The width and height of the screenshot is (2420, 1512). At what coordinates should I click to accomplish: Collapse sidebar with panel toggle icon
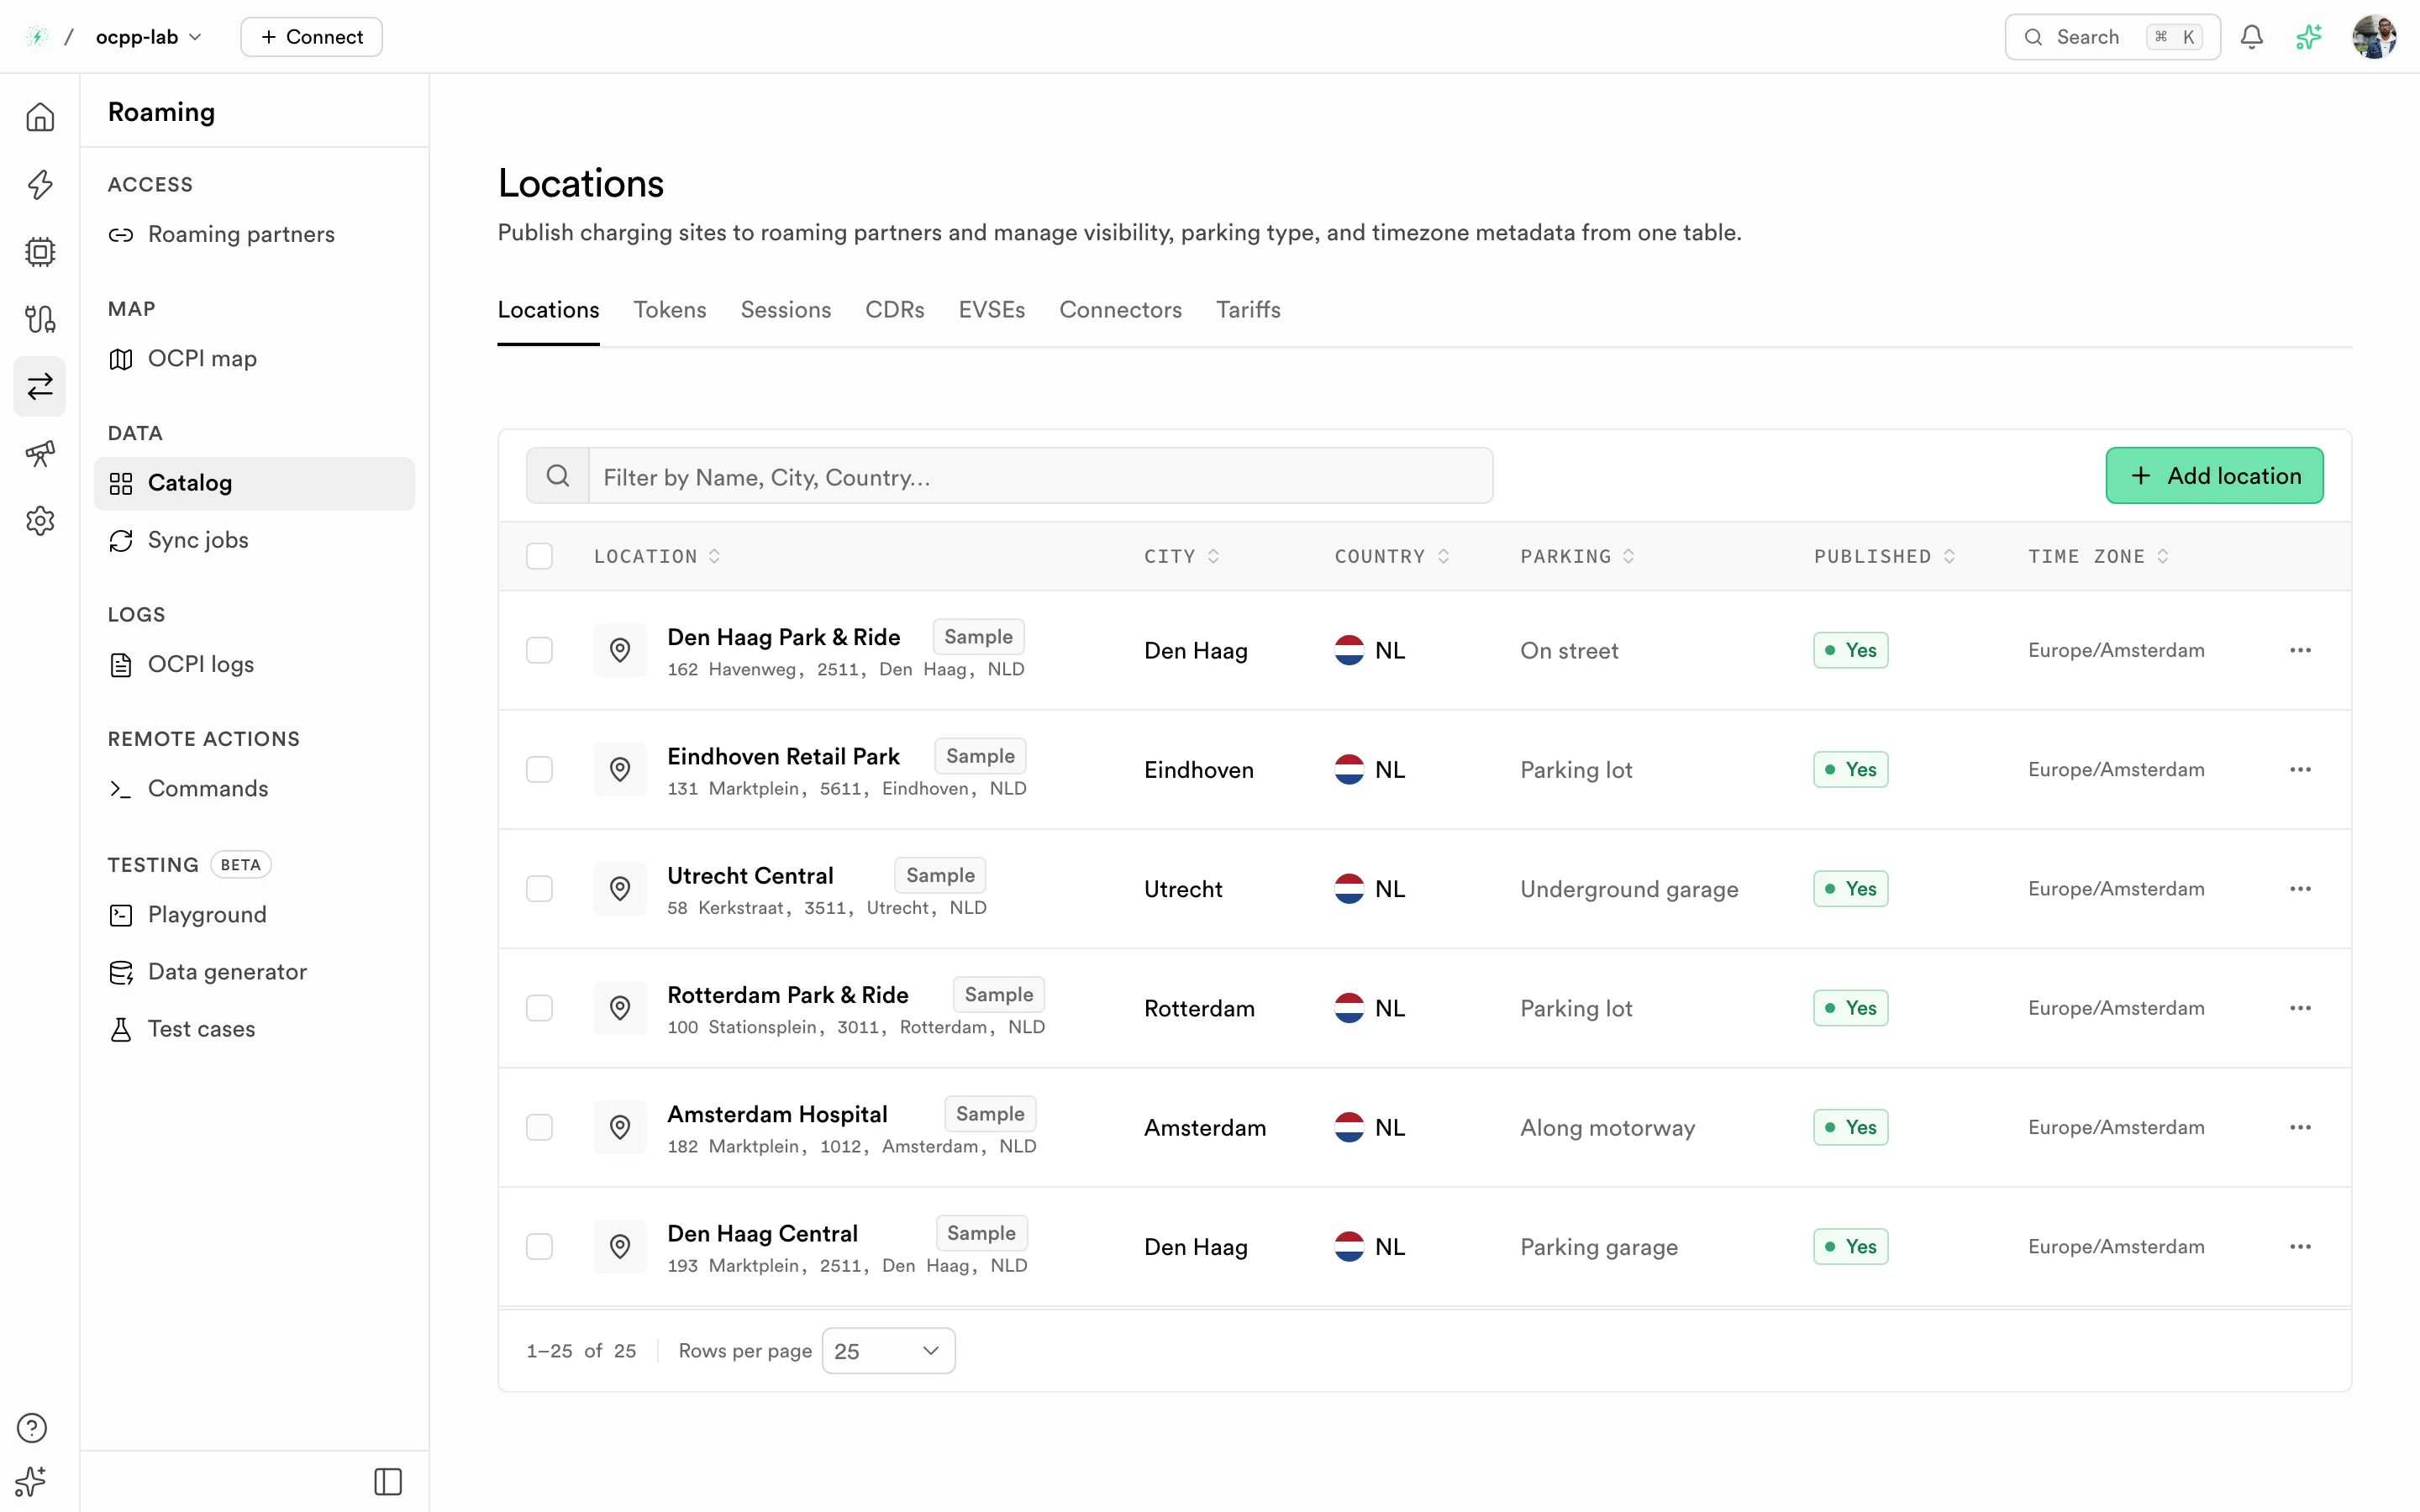(x=388, y=1481)
